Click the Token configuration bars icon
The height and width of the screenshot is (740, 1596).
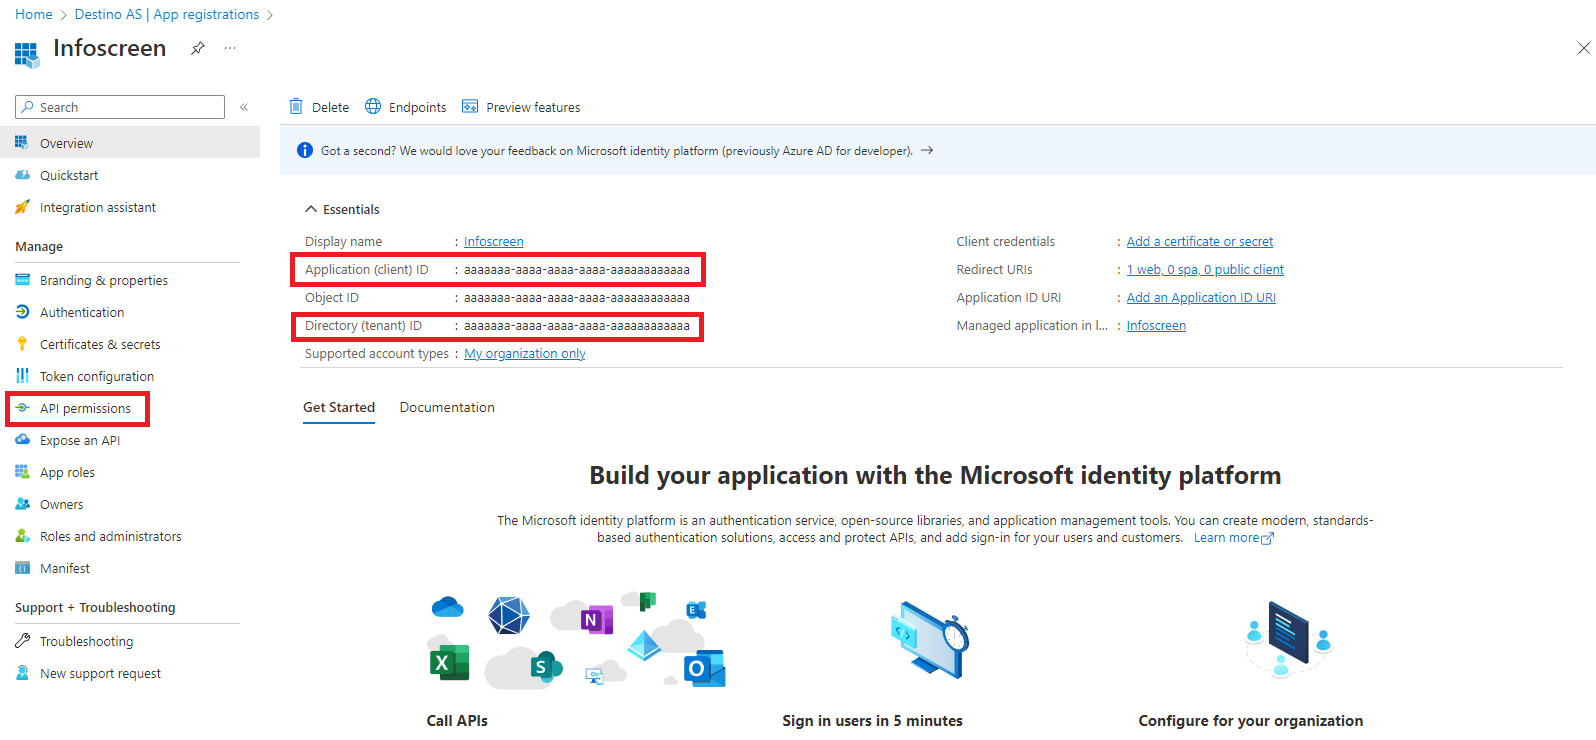pyautogui.click(x=22, y=376)
